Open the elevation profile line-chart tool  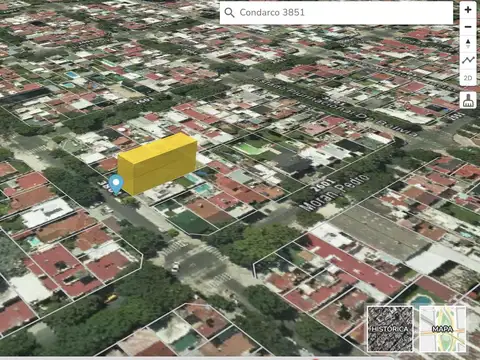pos(468,61)
